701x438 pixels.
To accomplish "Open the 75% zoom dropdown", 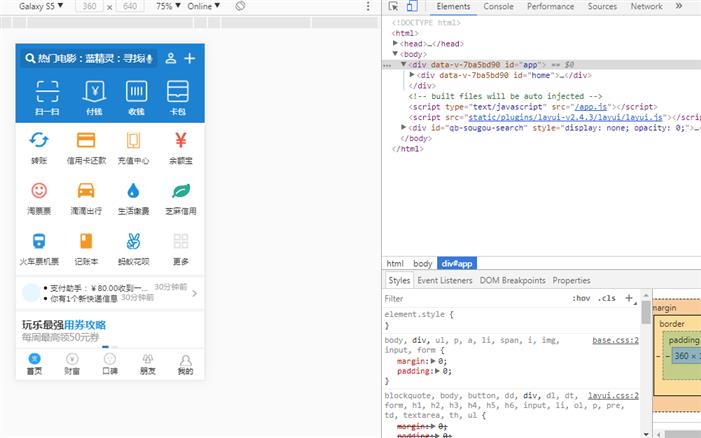I will 168,6.
